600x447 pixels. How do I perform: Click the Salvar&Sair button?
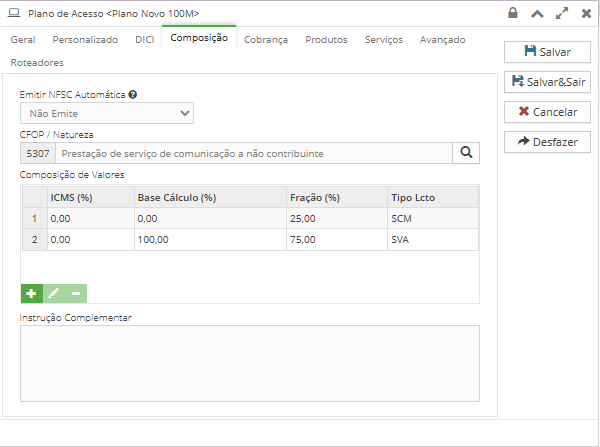547,81
